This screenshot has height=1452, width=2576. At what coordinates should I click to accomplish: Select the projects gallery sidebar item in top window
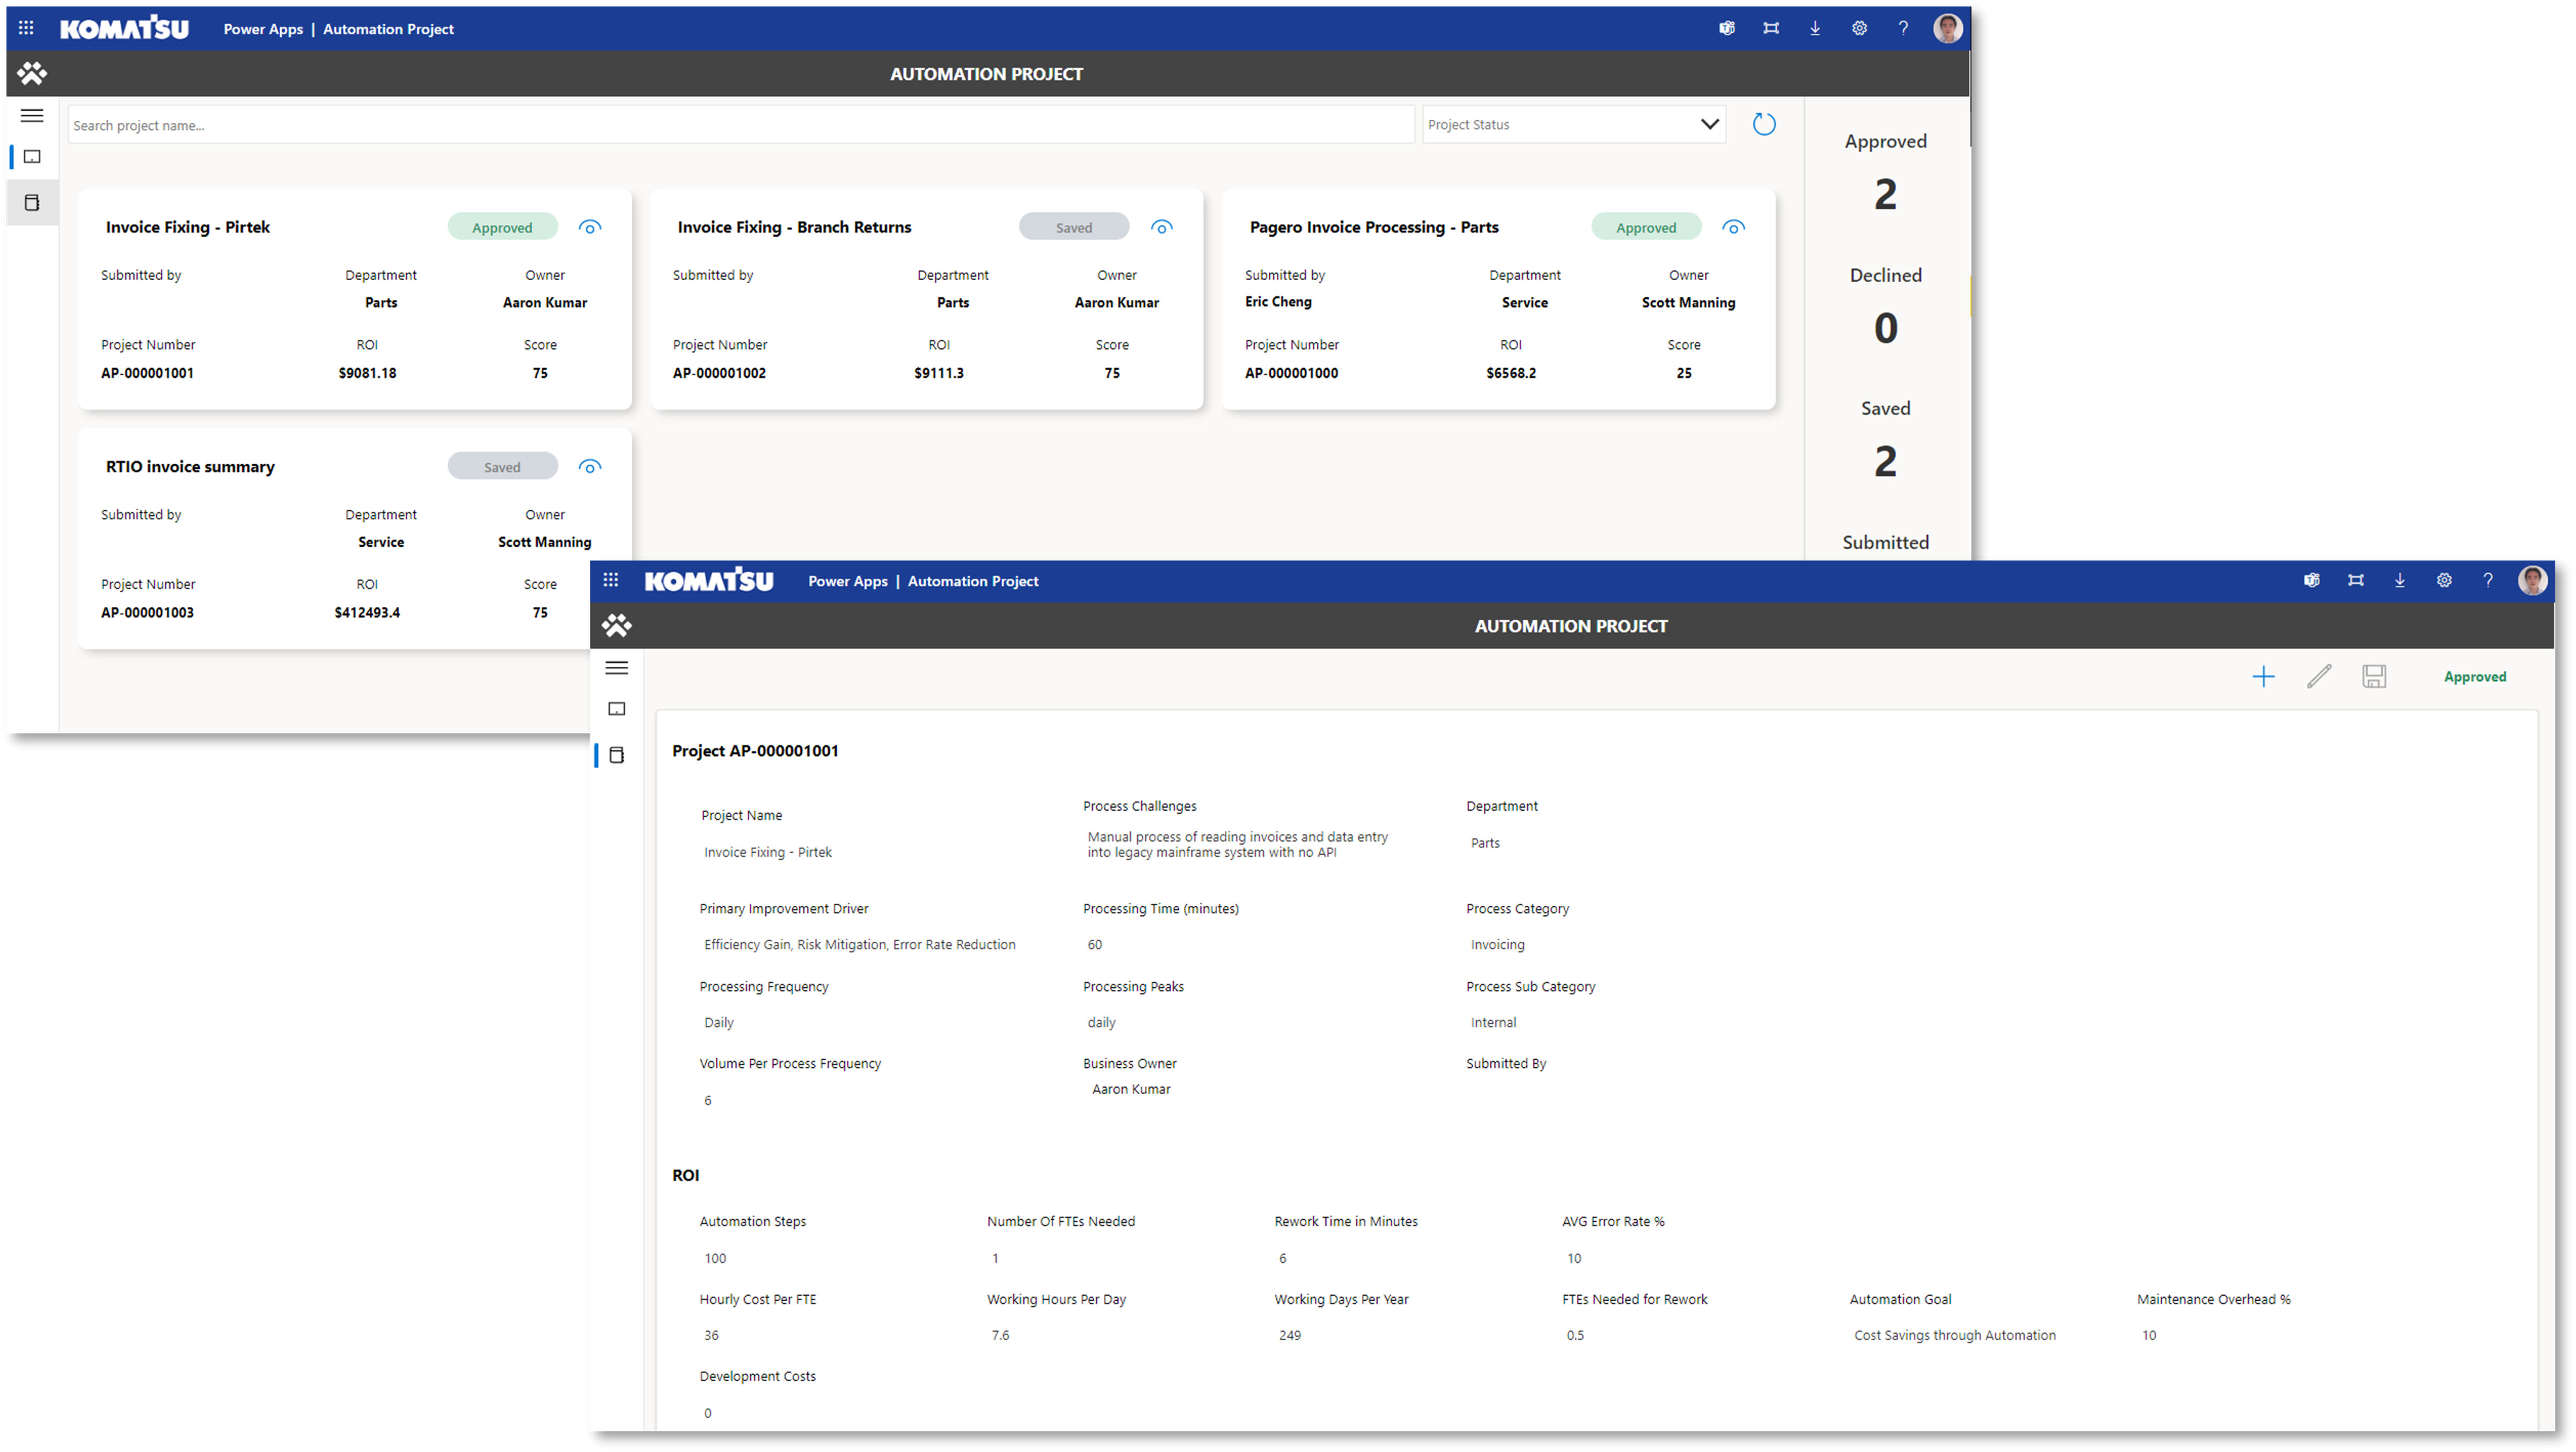32,157
